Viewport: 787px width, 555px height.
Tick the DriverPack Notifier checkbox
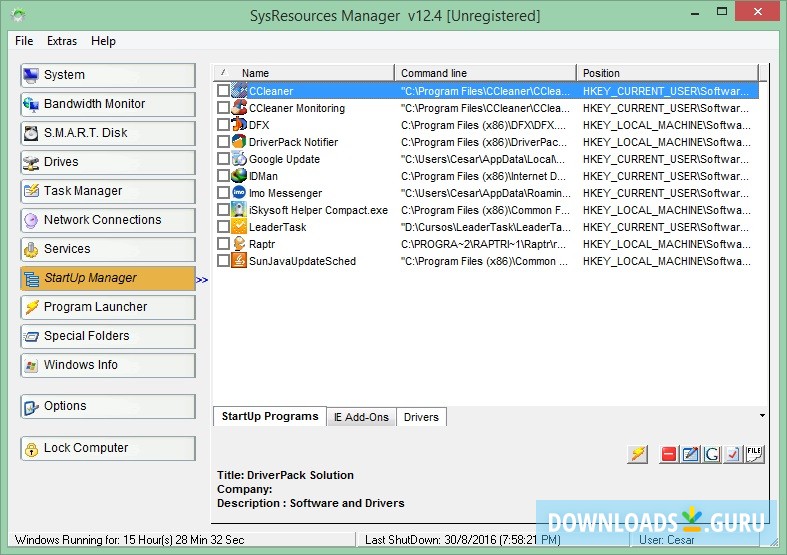tap(223, 142)
